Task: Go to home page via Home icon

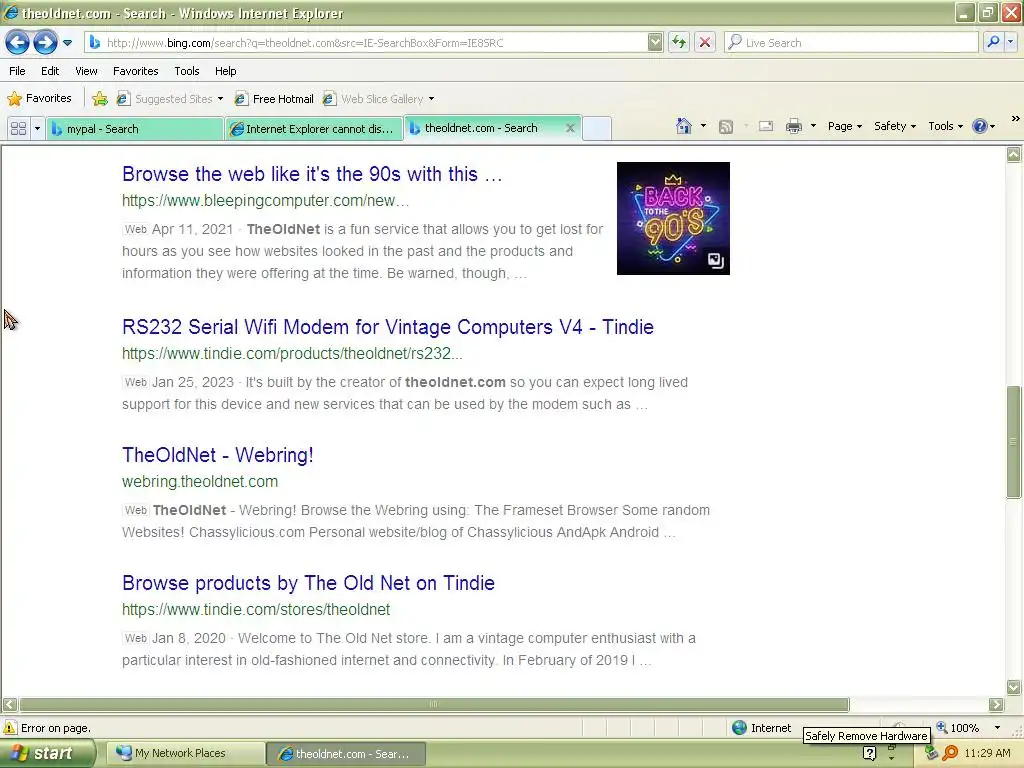Action: pyautogui.click(x=684, y=126)
